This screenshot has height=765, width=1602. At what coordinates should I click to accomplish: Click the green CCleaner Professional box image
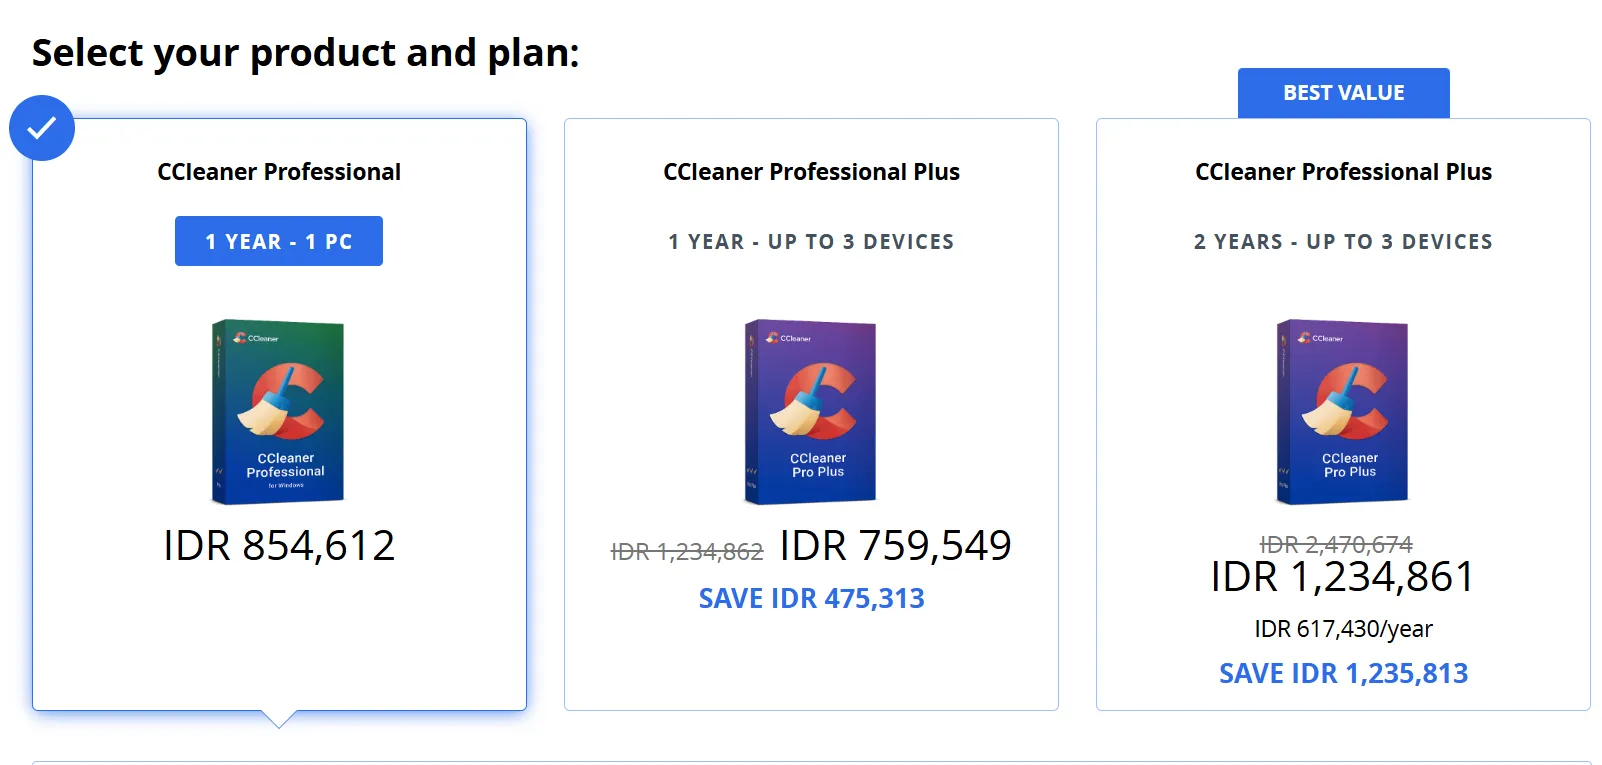point(278,411)
